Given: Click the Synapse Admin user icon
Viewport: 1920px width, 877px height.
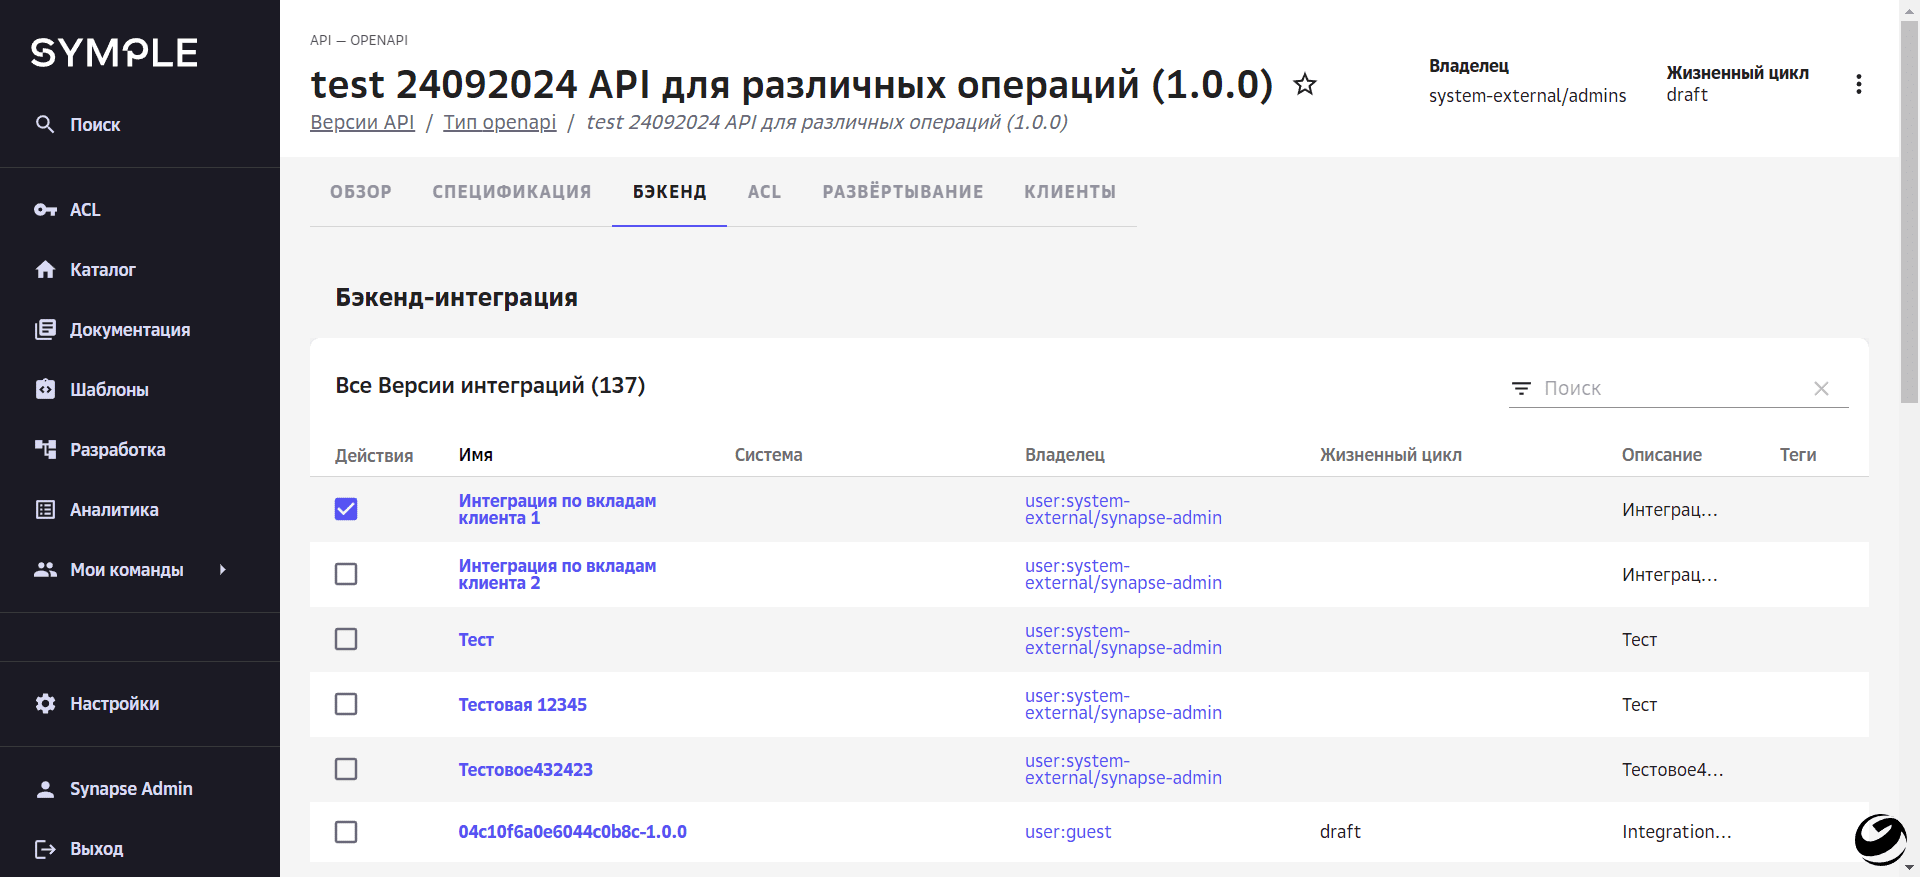Looking at the screenshot, I should tap(45, 789).
